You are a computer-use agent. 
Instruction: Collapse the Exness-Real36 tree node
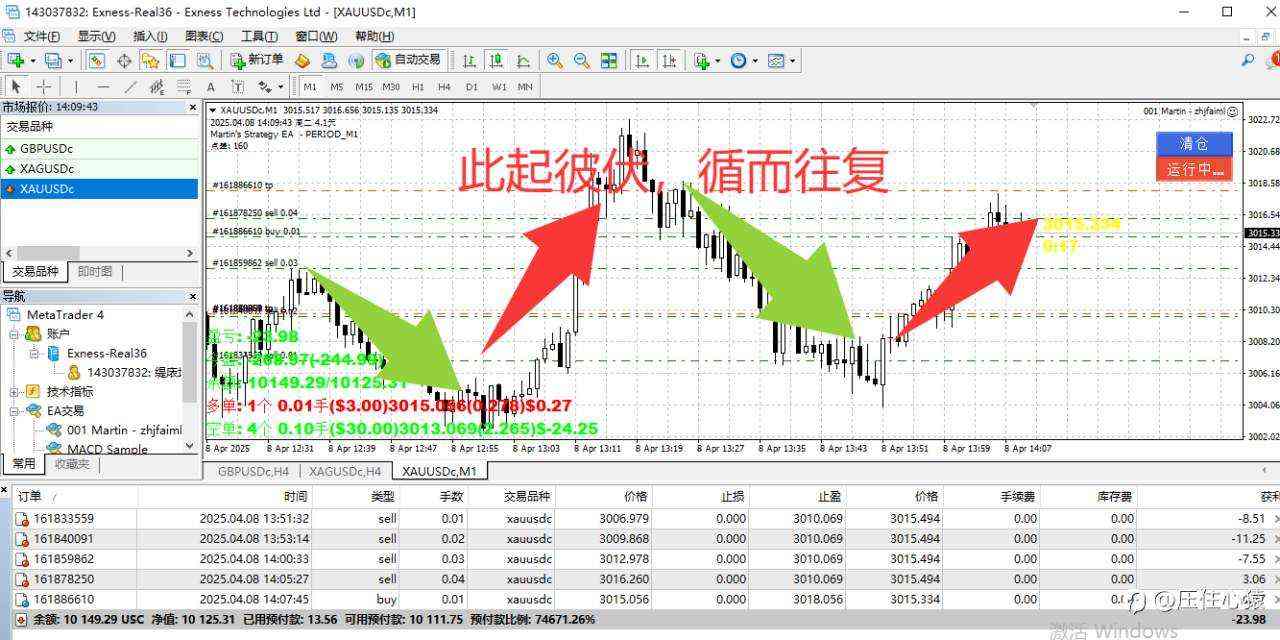[x=35, y=353]
